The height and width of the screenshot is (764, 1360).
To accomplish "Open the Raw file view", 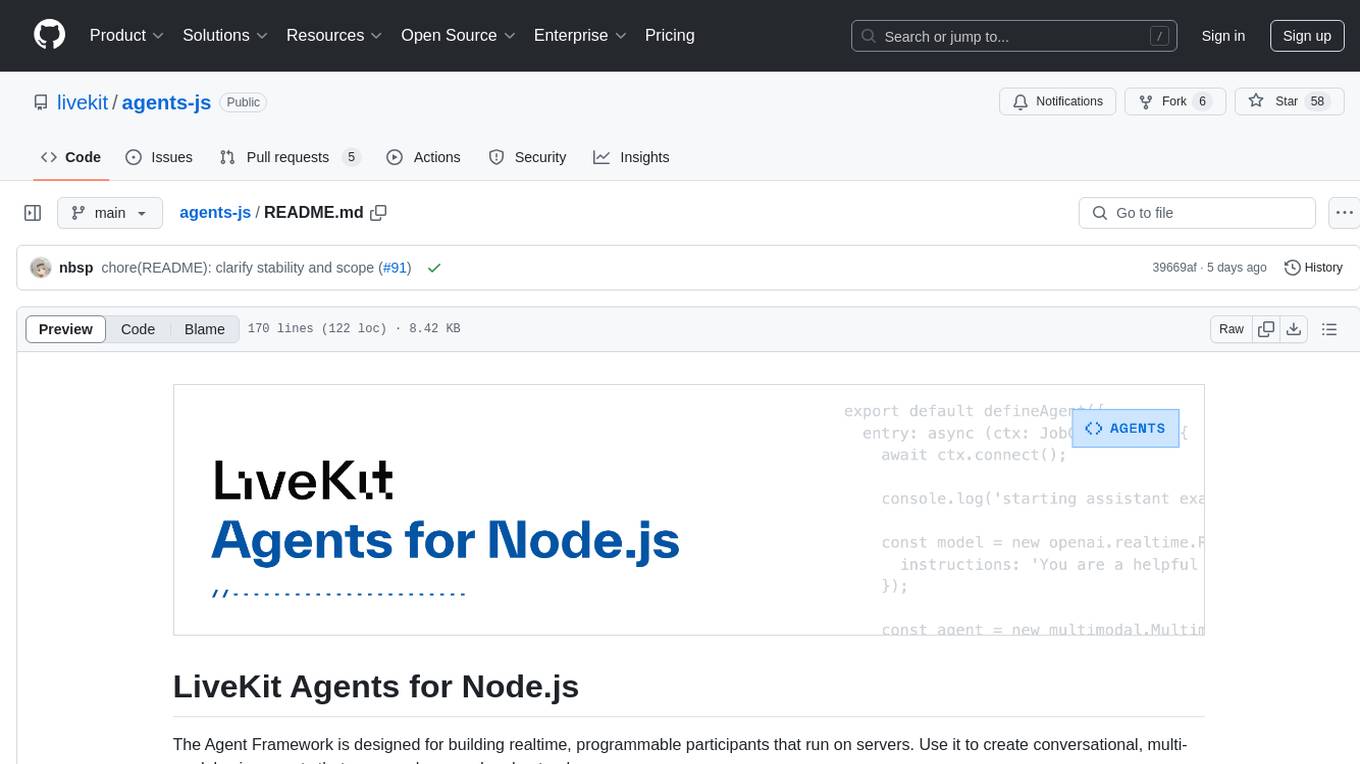I will [1231, 329].
